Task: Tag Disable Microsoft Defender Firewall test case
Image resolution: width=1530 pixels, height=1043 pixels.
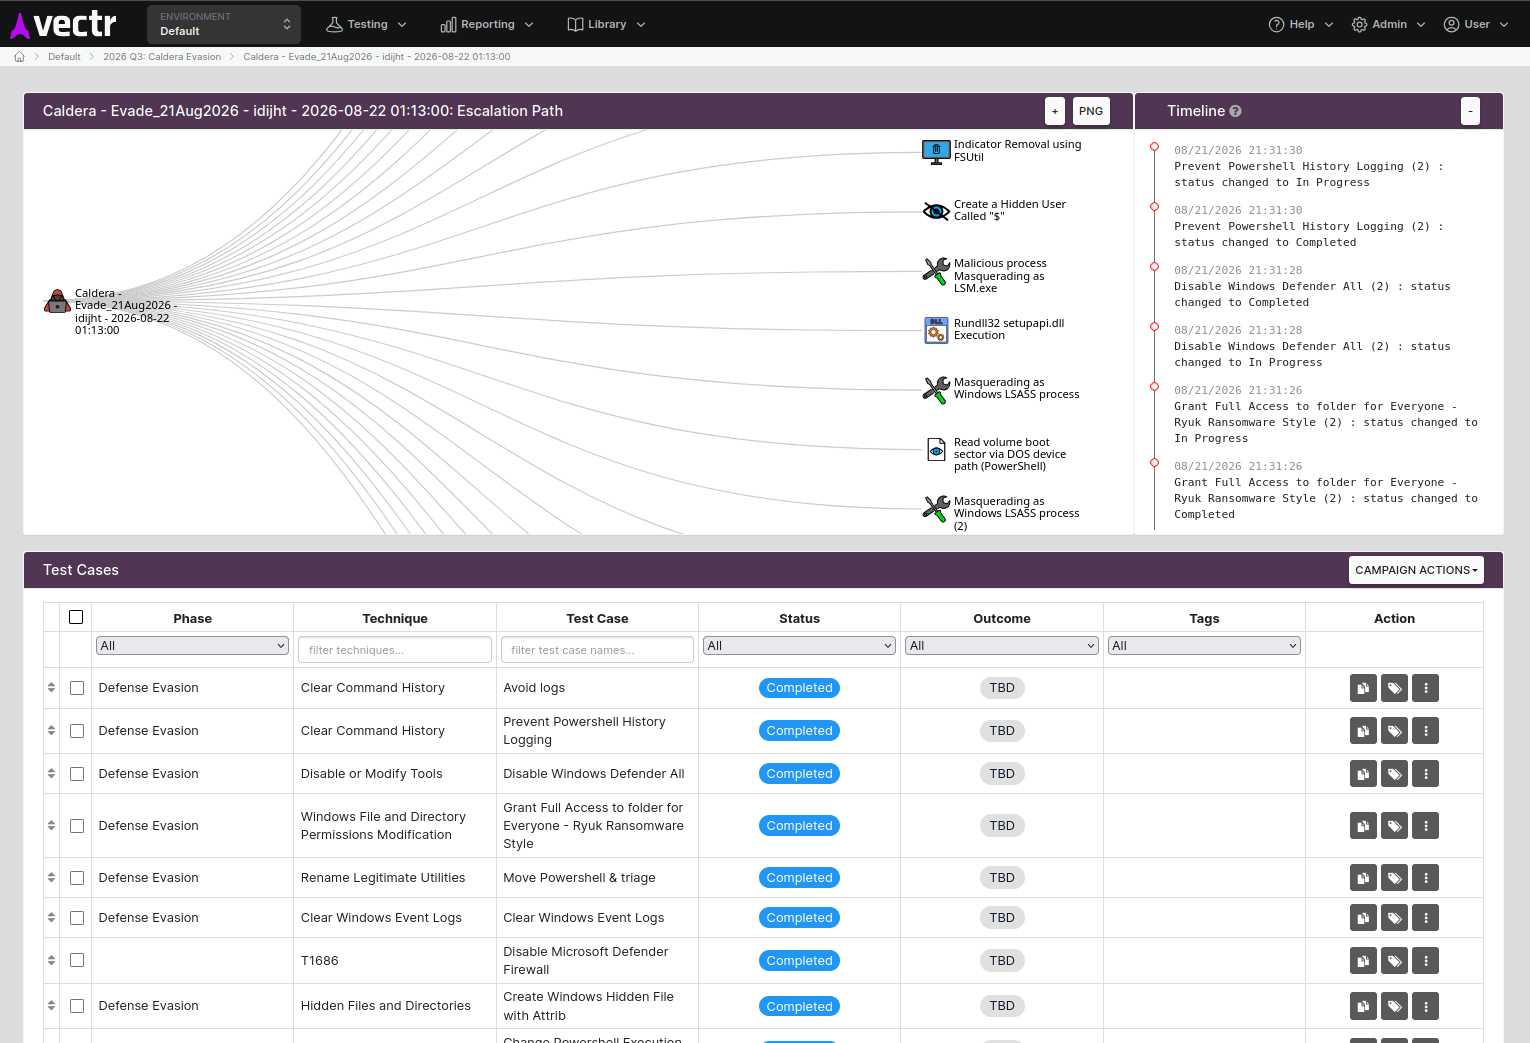Action: (1394, 961)
